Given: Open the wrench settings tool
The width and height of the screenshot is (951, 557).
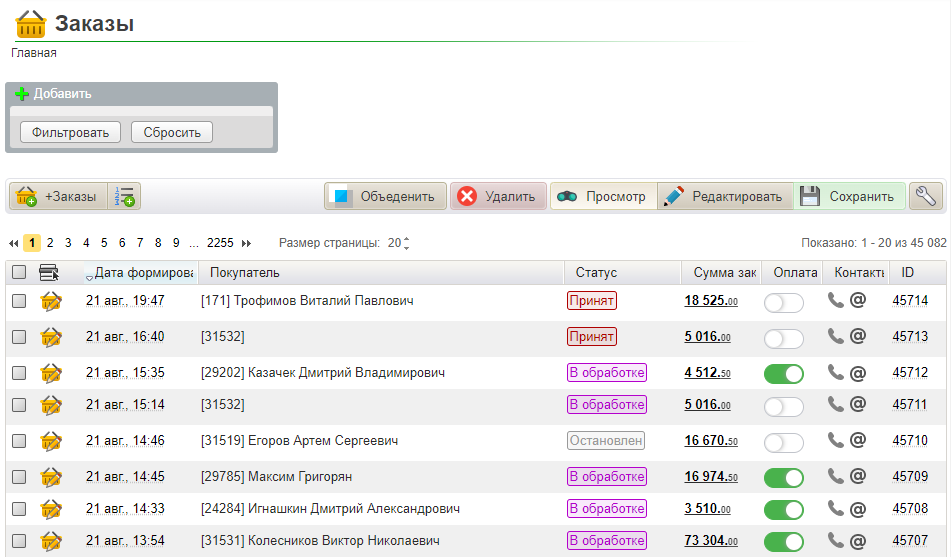Looking at the screenshot, I should 926,196.
